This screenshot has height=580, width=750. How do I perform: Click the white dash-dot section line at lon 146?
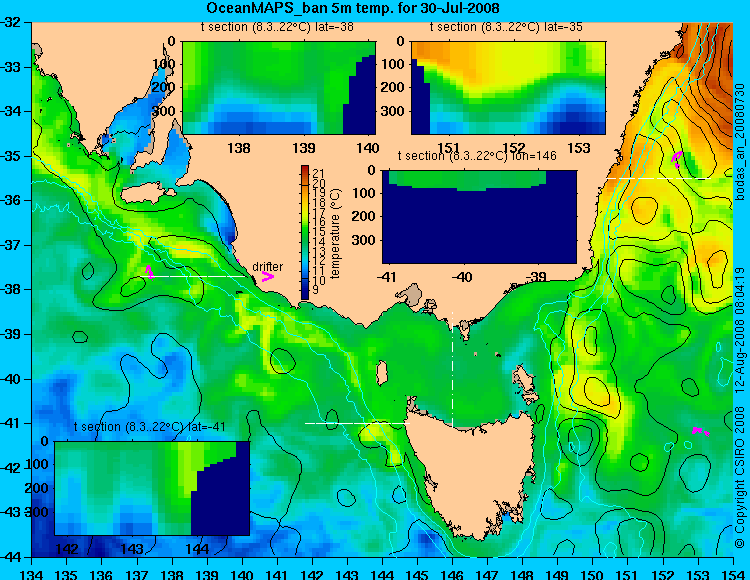(x=452, y=369)
